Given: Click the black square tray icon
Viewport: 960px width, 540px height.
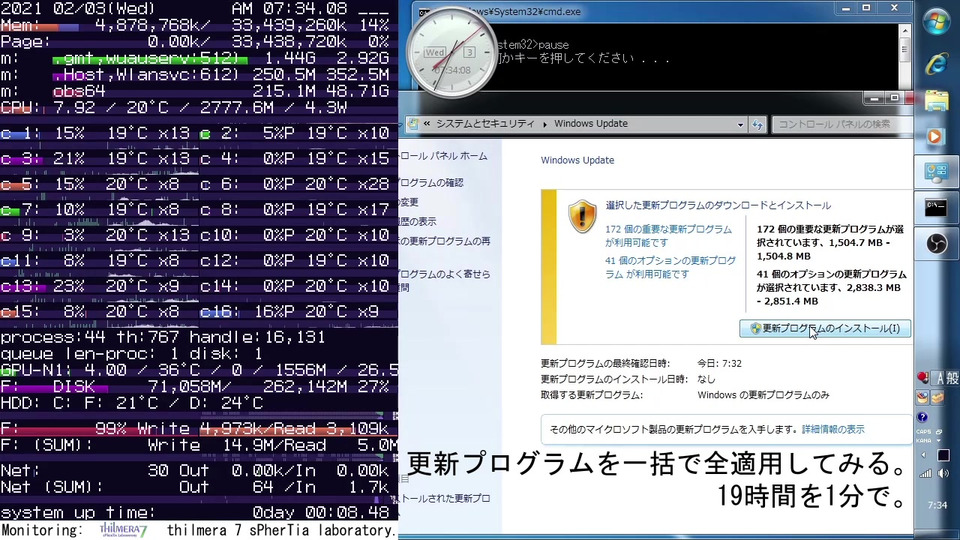Looking at the screenshot, I should 943,455.
